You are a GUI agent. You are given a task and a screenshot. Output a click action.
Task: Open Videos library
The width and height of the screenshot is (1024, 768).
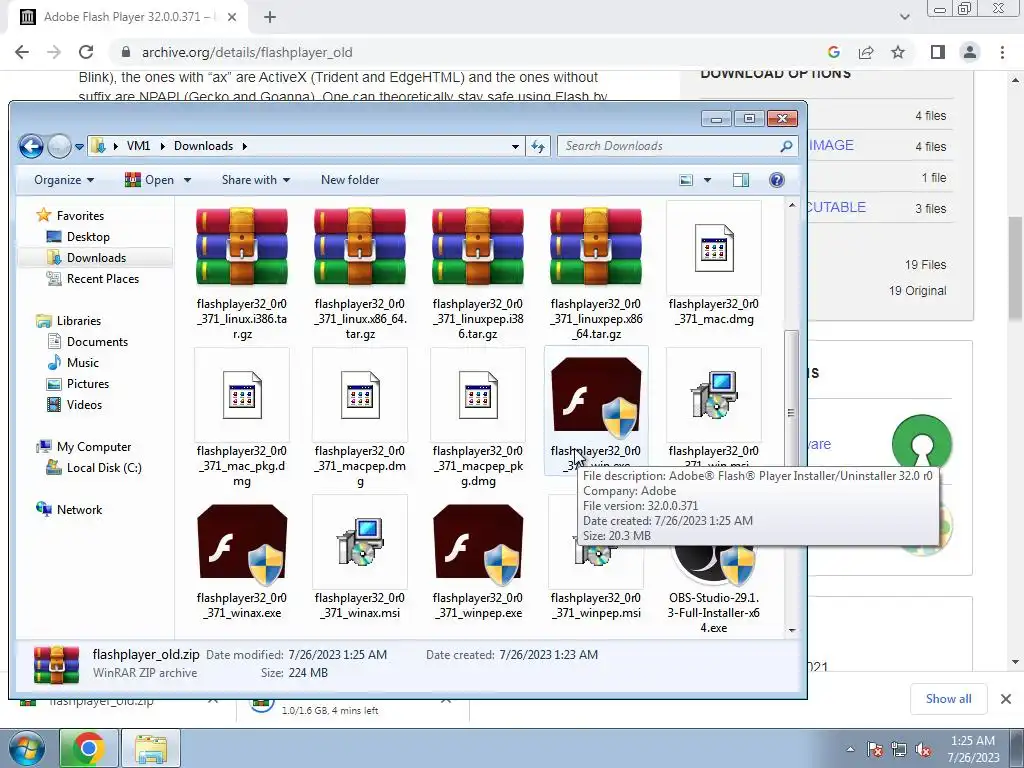84,405
